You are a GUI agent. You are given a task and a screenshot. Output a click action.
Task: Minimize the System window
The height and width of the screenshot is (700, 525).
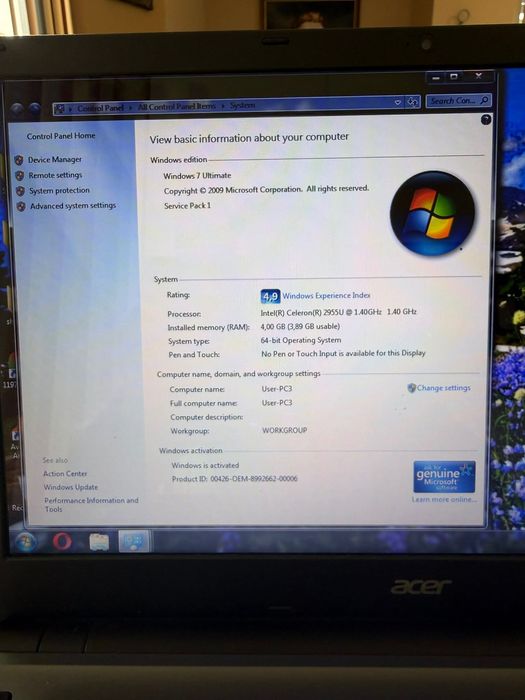point(436,78)
